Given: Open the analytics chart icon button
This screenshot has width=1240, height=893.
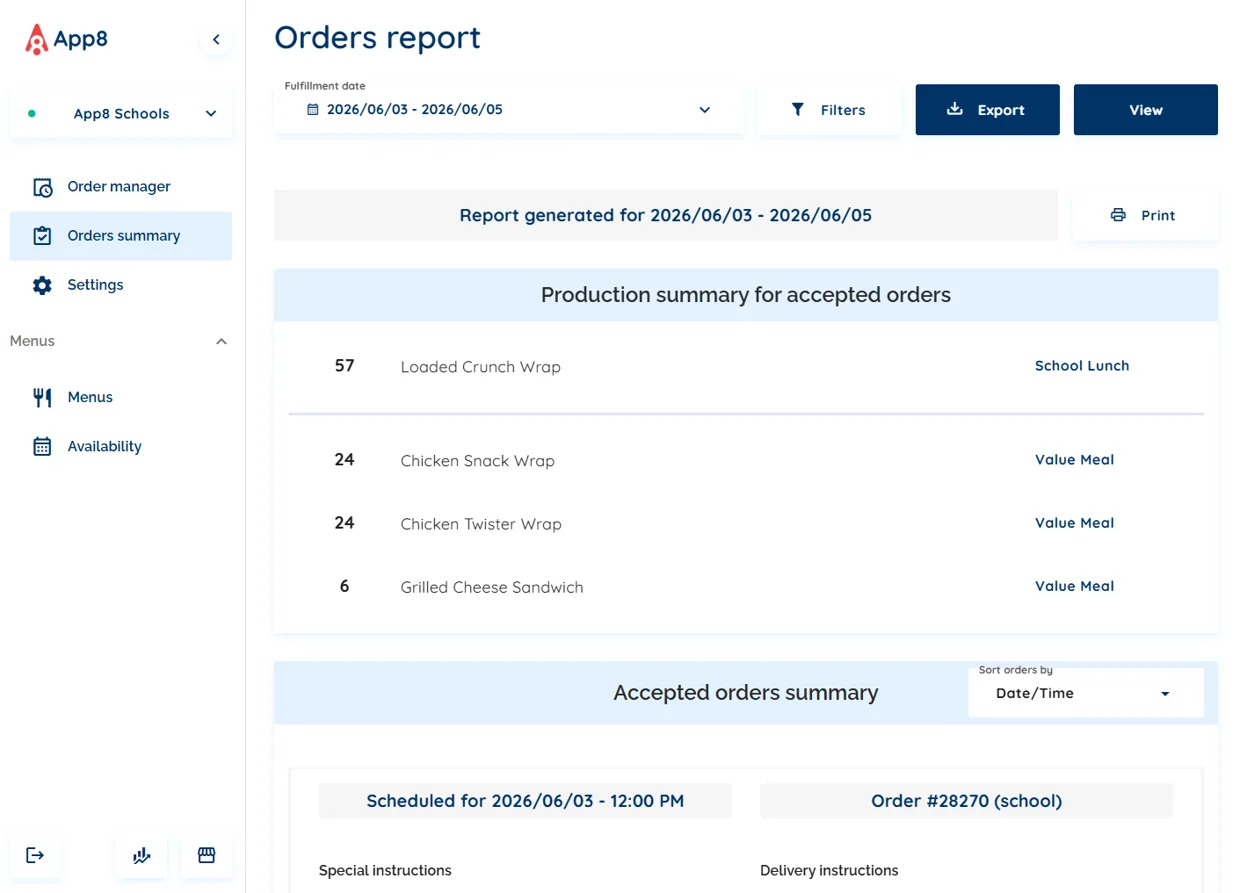Looking at the screenshot, I should 141,855.
